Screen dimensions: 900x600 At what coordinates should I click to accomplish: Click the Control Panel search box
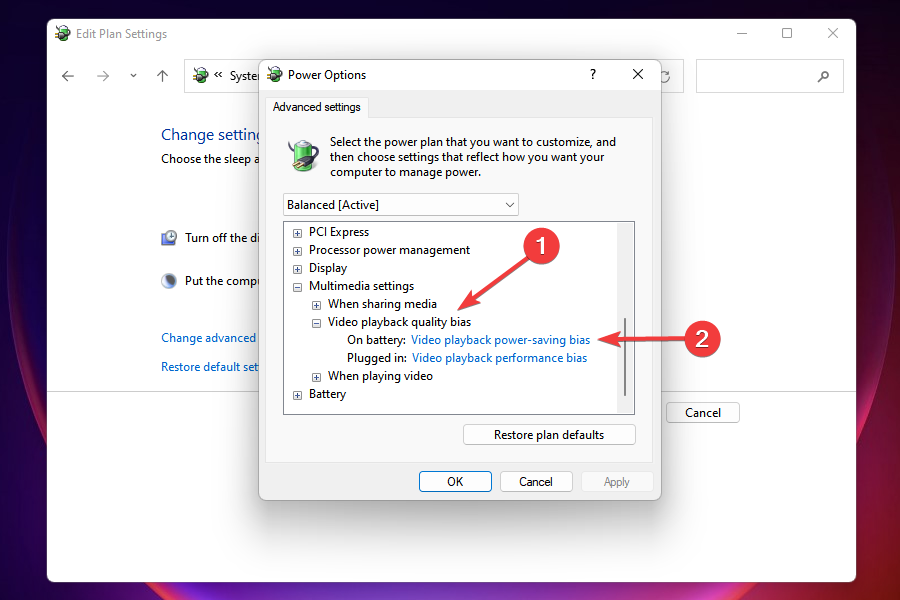(x=770, y=76)
